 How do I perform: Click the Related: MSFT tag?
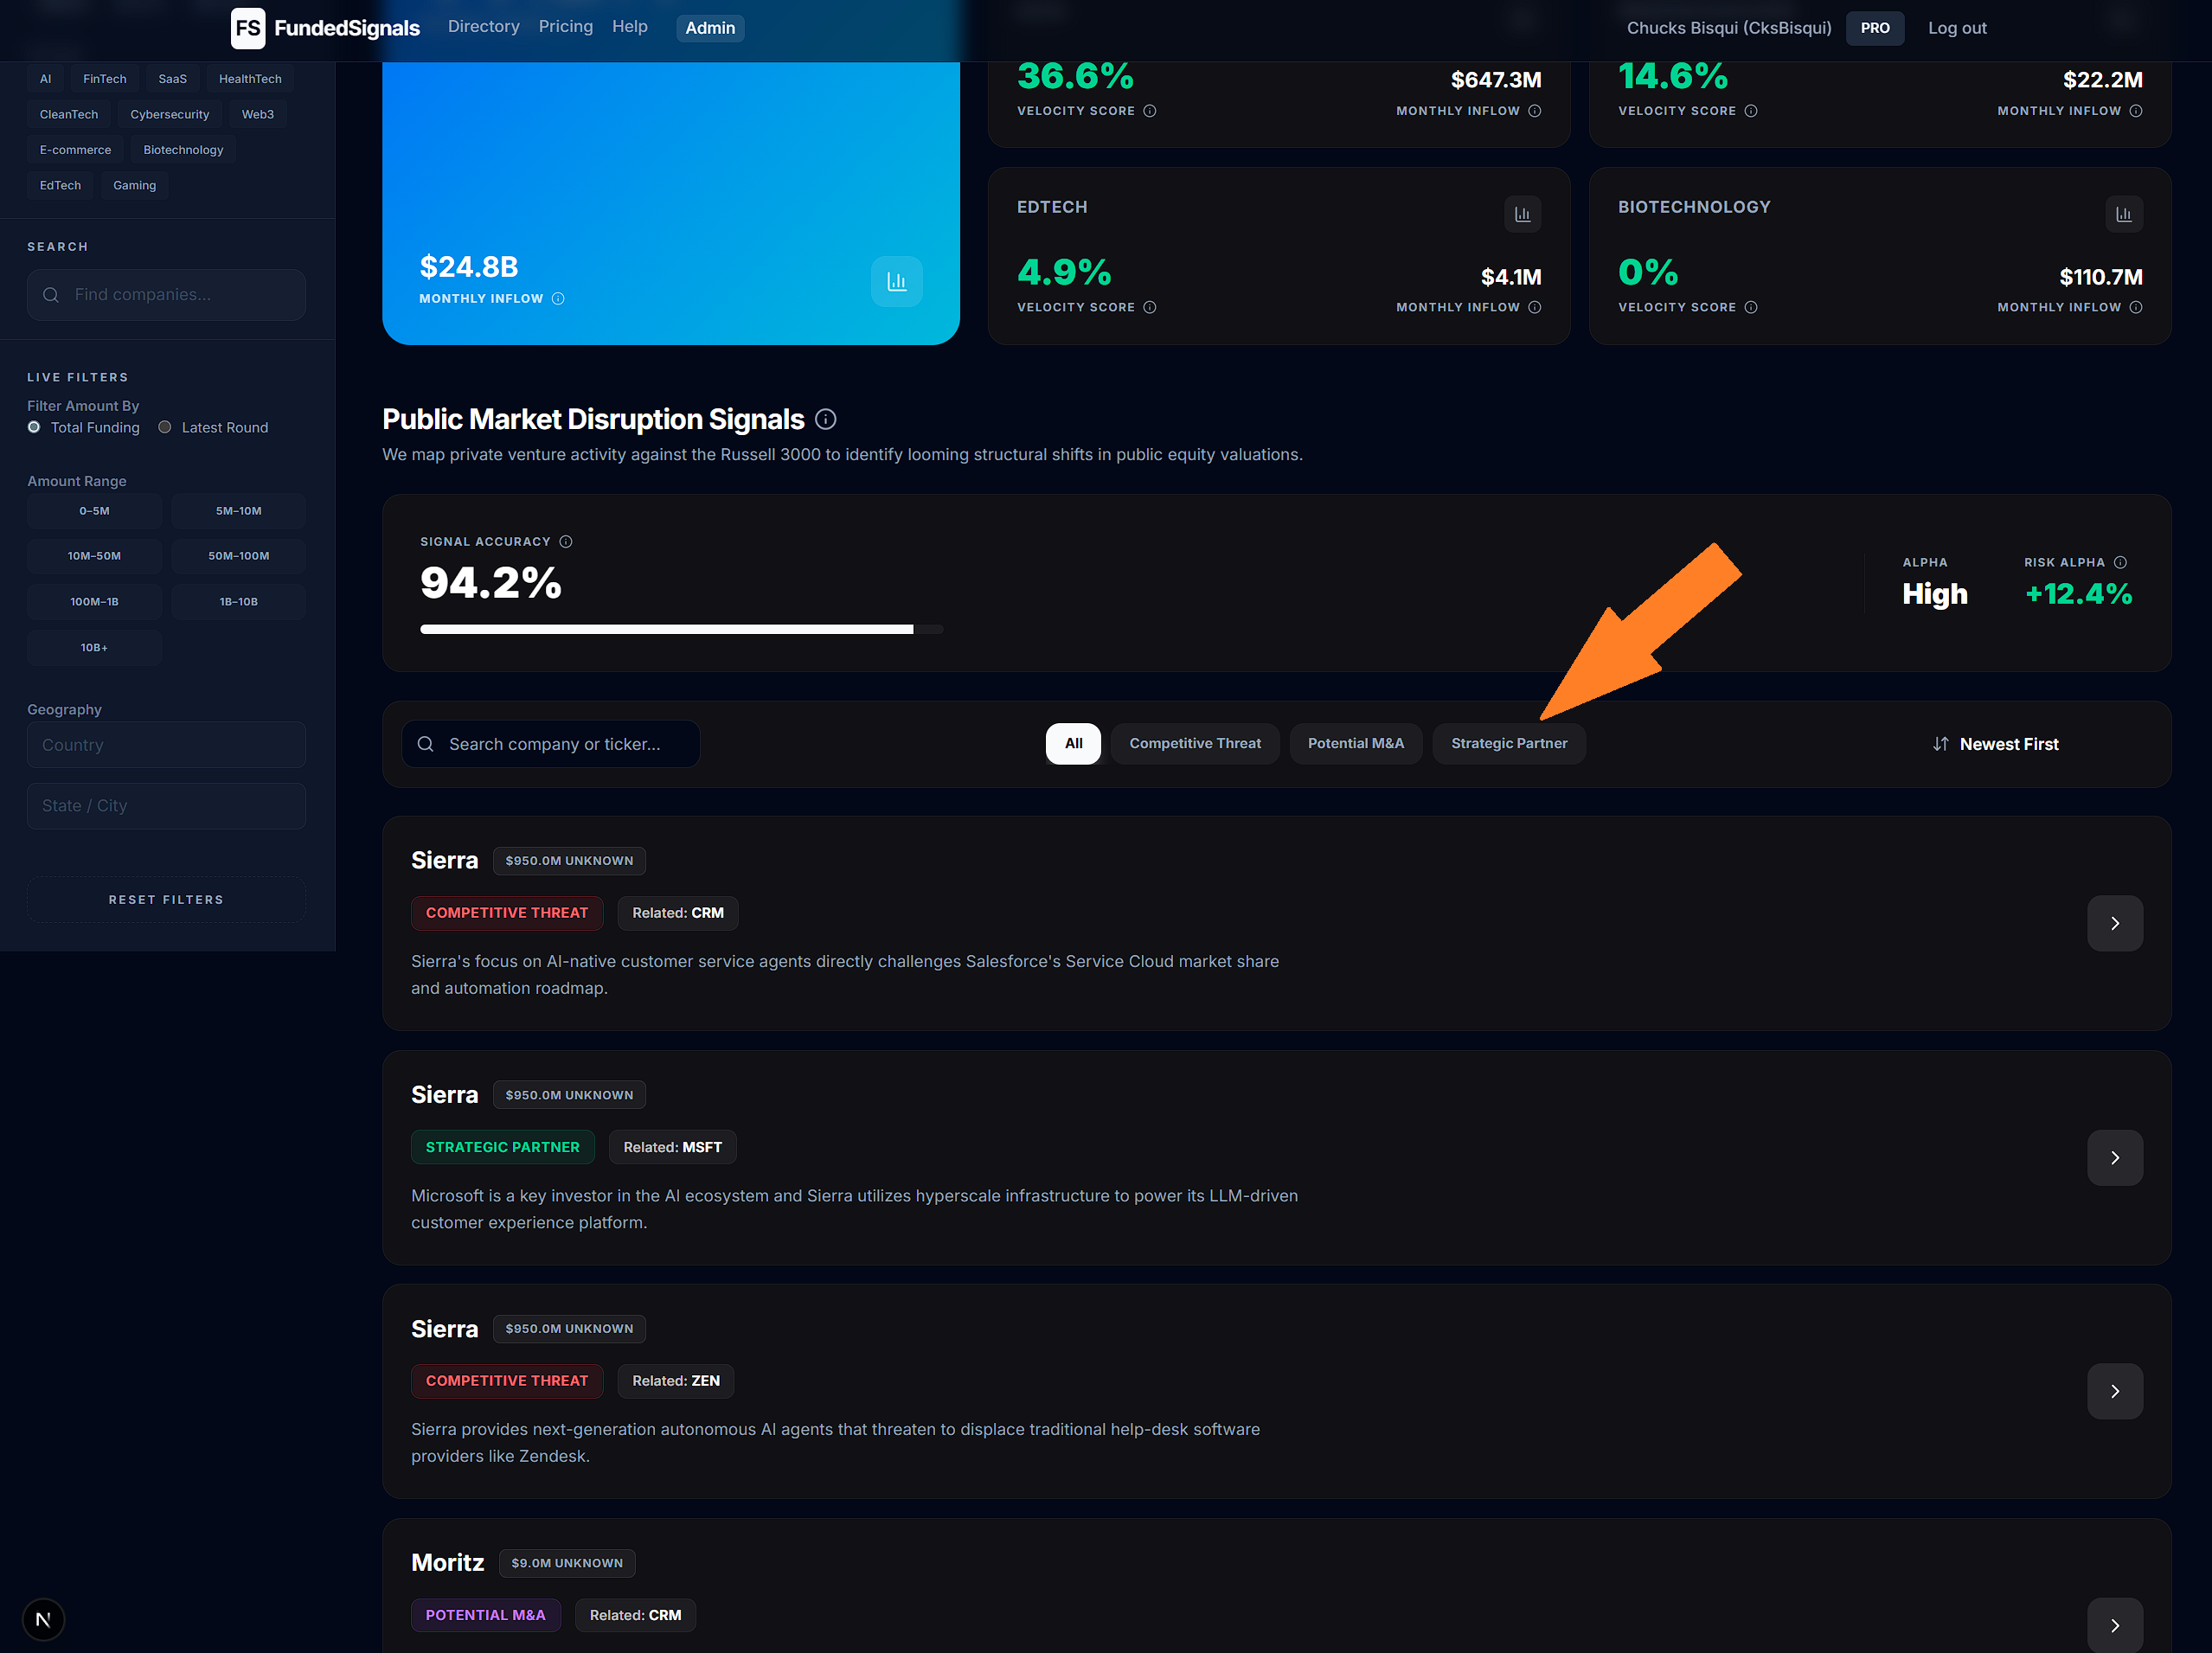[x=672, y=1147]
